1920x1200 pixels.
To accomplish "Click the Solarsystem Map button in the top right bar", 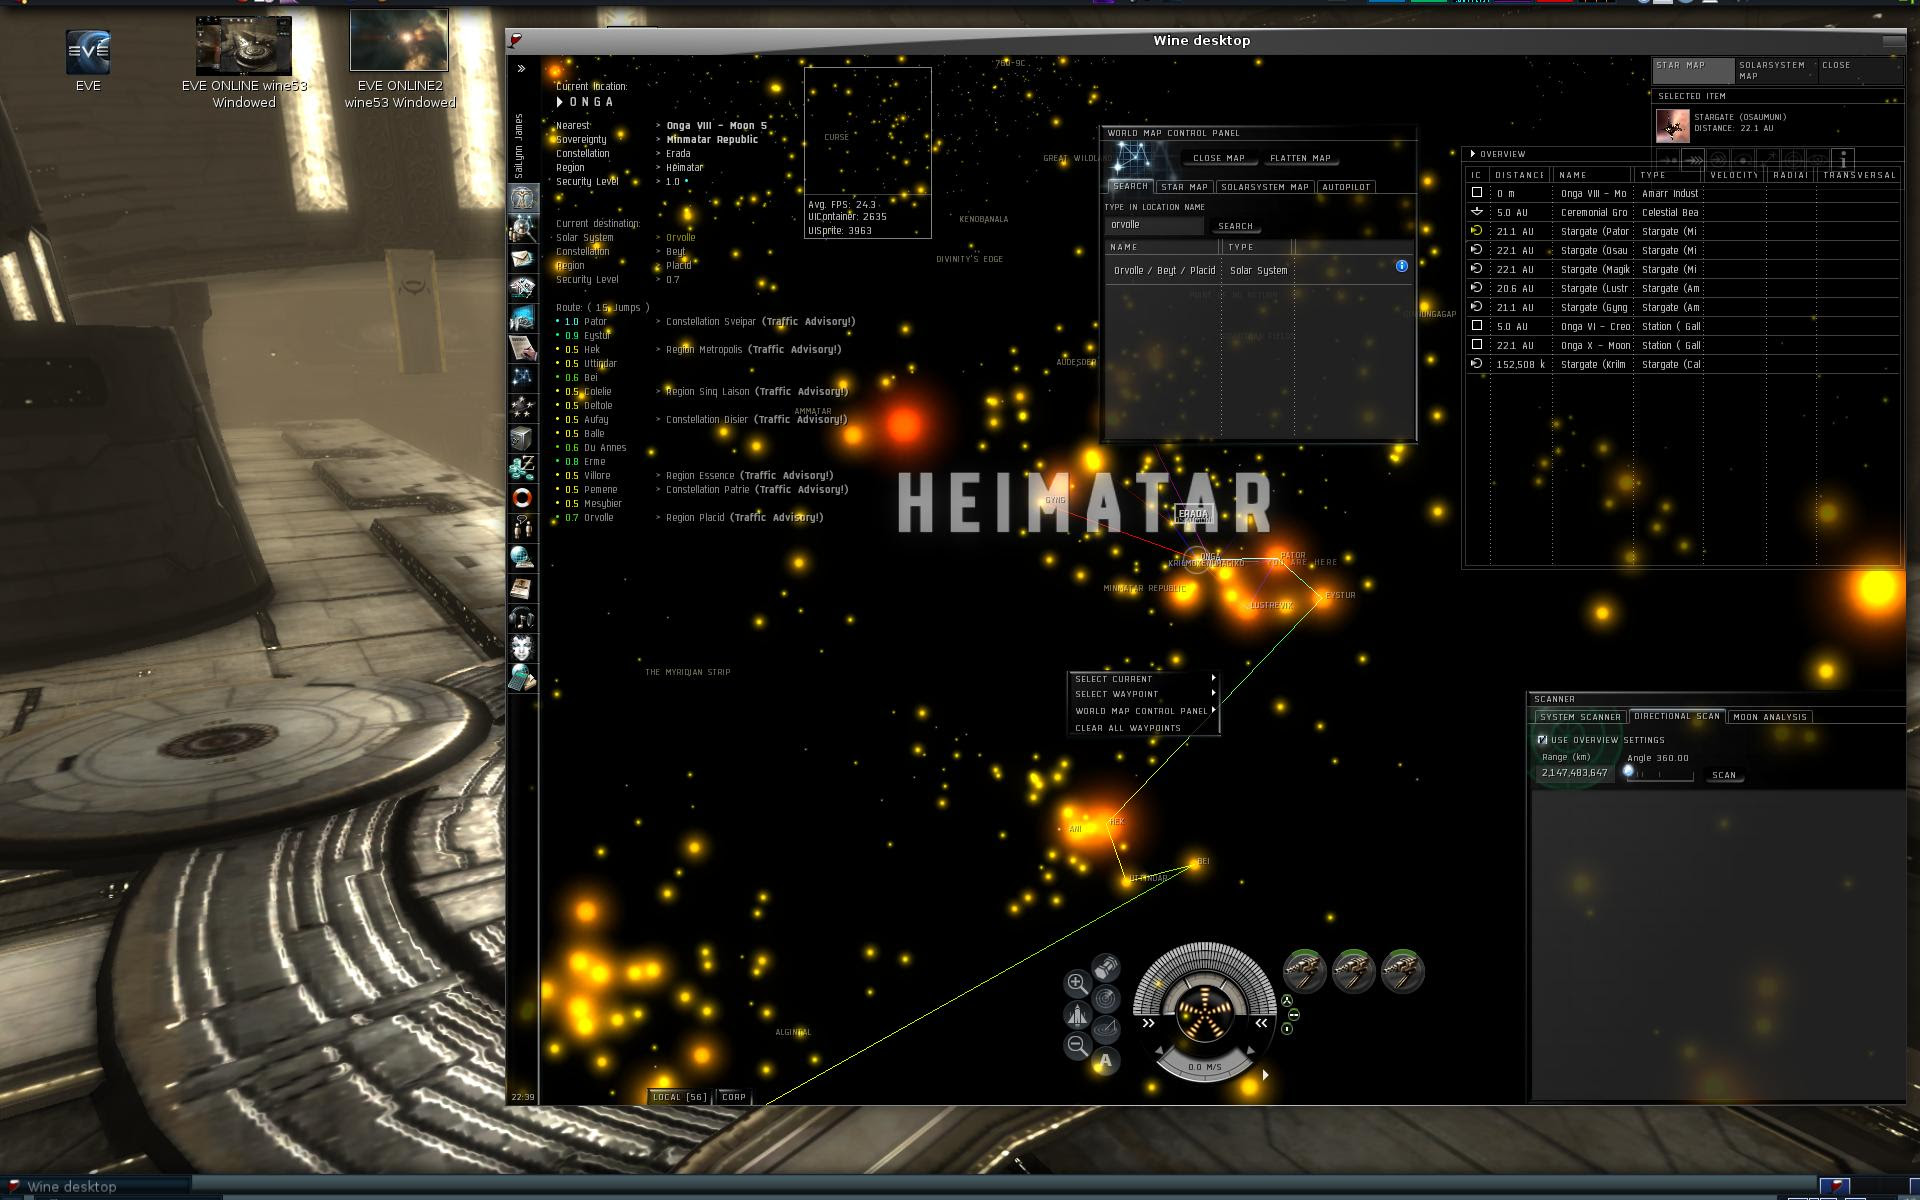I will [1775, 70].
